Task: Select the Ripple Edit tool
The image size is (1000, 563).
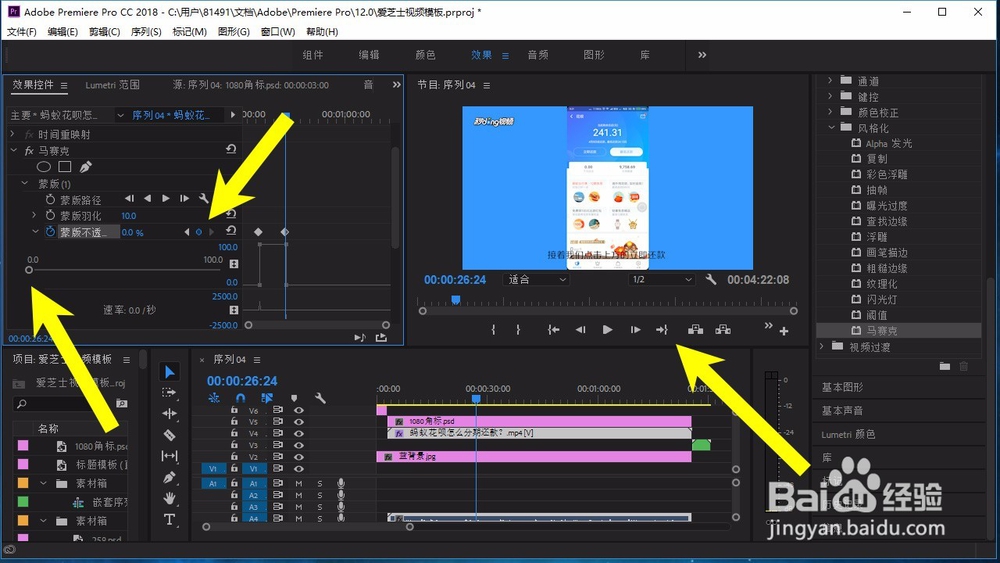Action: [169, 414]
